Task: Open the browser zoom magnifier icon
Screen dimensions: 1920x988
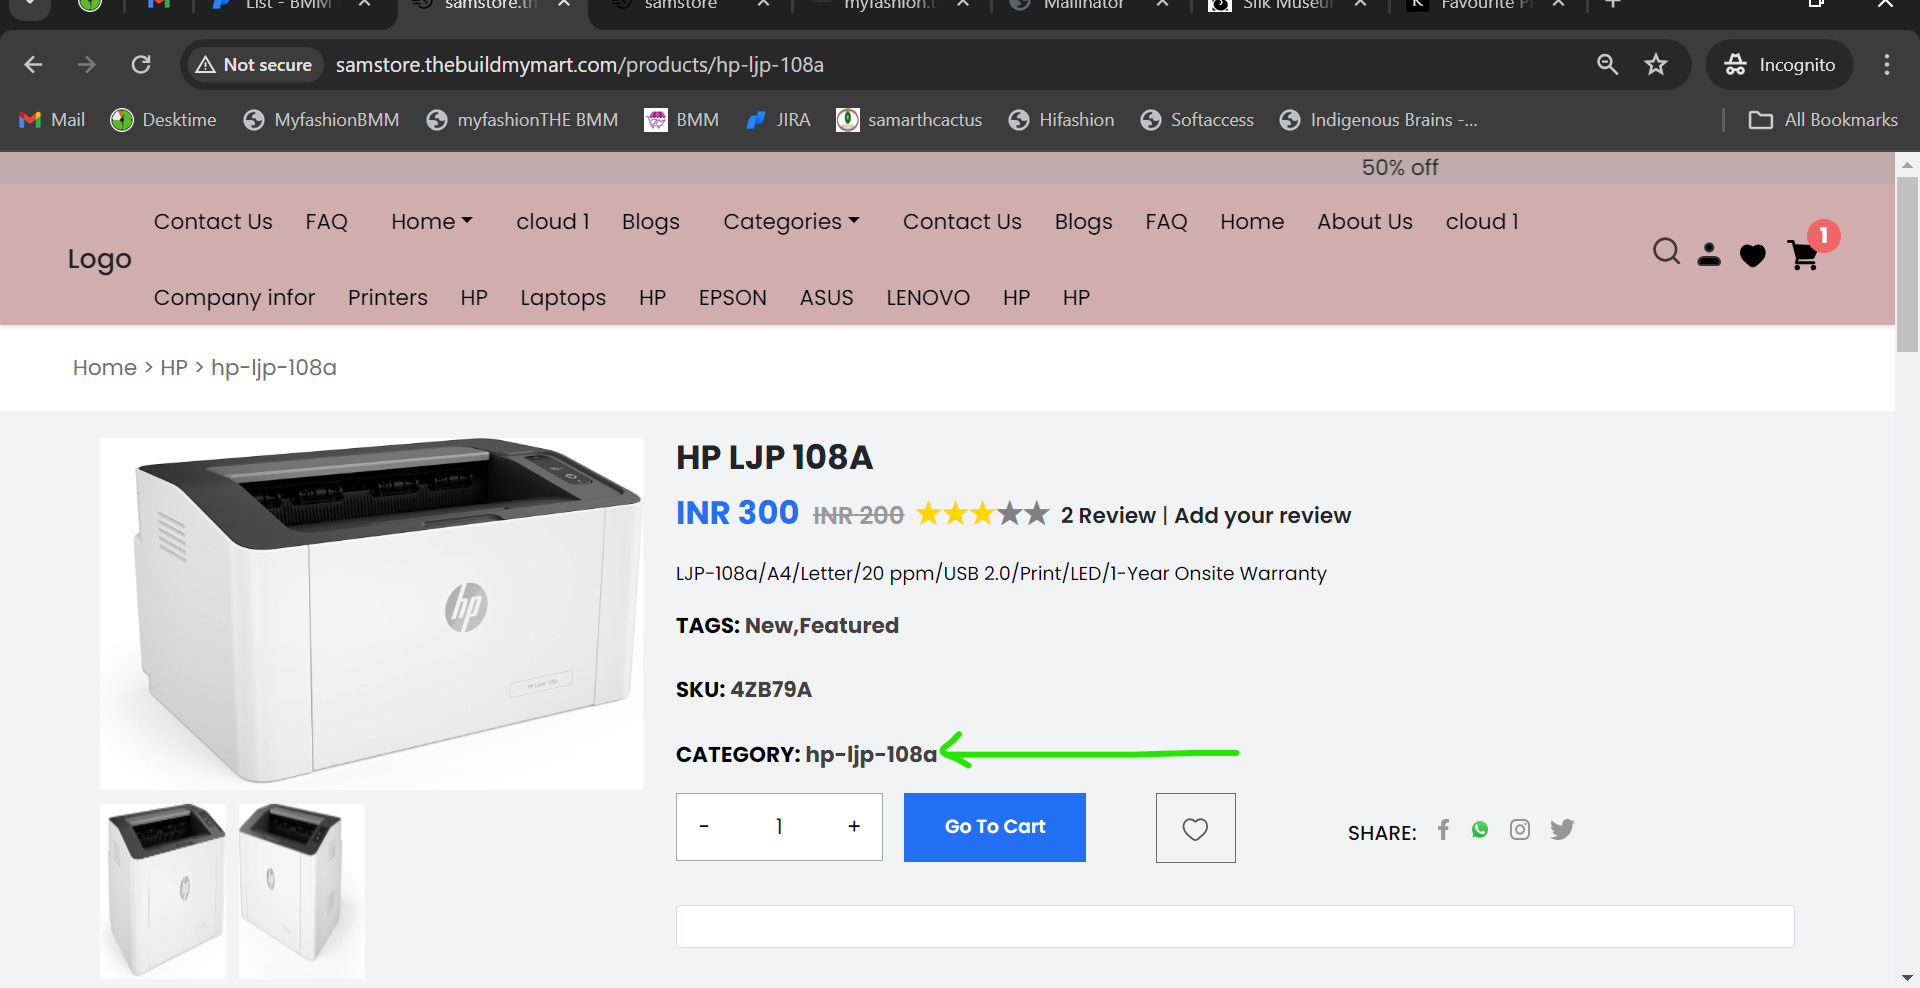Action: (1607, 65)
